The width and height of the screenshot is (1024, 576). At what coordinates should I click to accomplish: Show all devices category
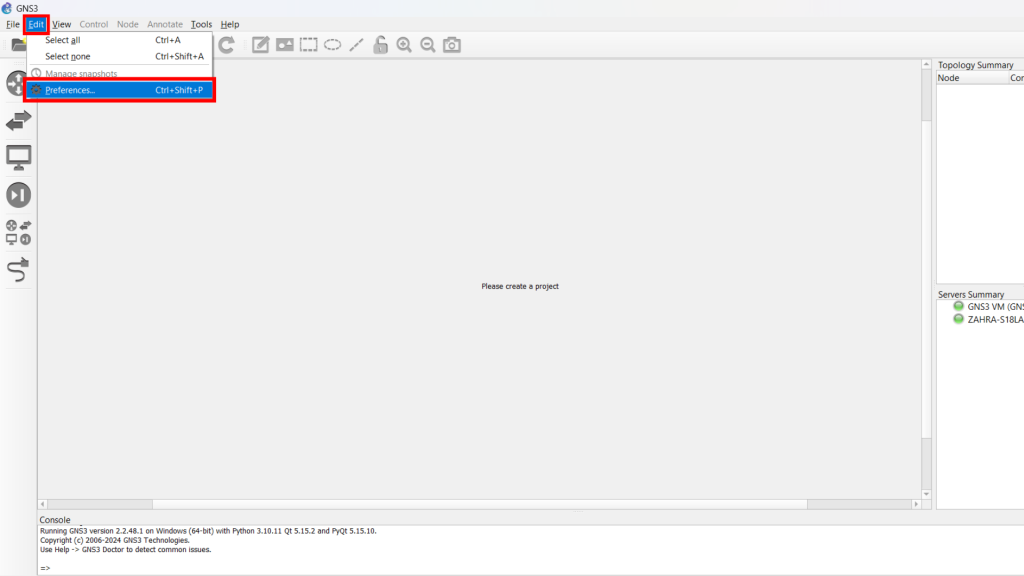[x=18, y=232]
